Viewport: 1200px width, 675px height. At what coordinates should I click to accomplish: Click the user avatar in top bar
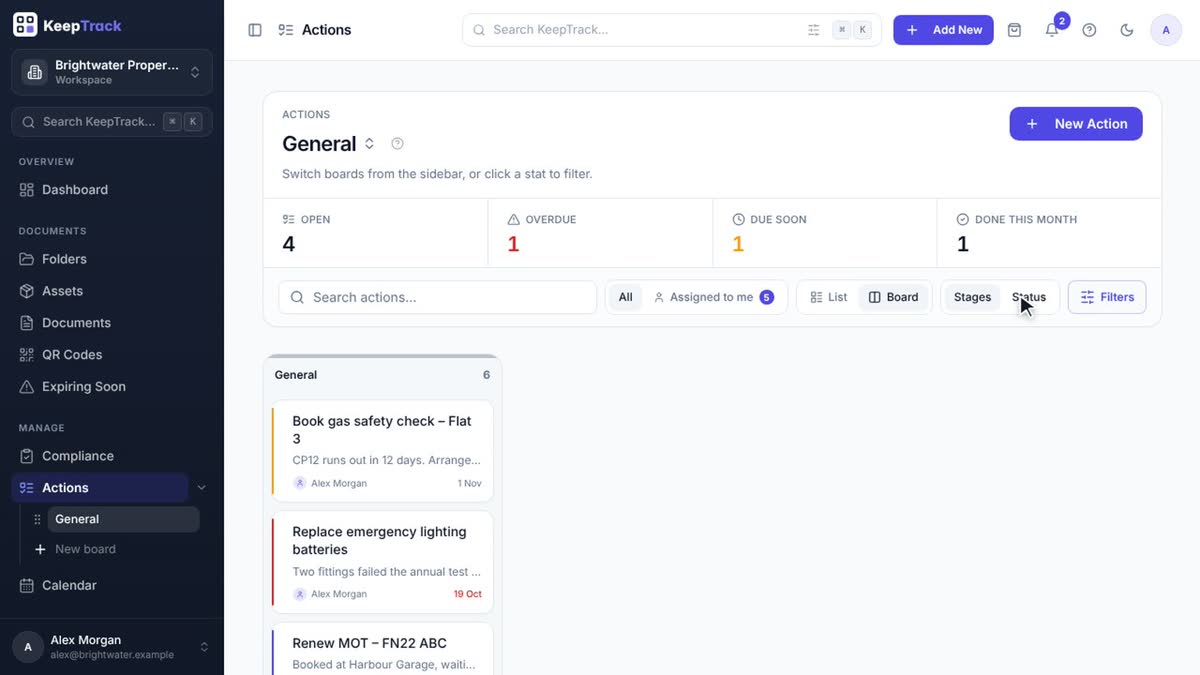tap(1166, 30)
